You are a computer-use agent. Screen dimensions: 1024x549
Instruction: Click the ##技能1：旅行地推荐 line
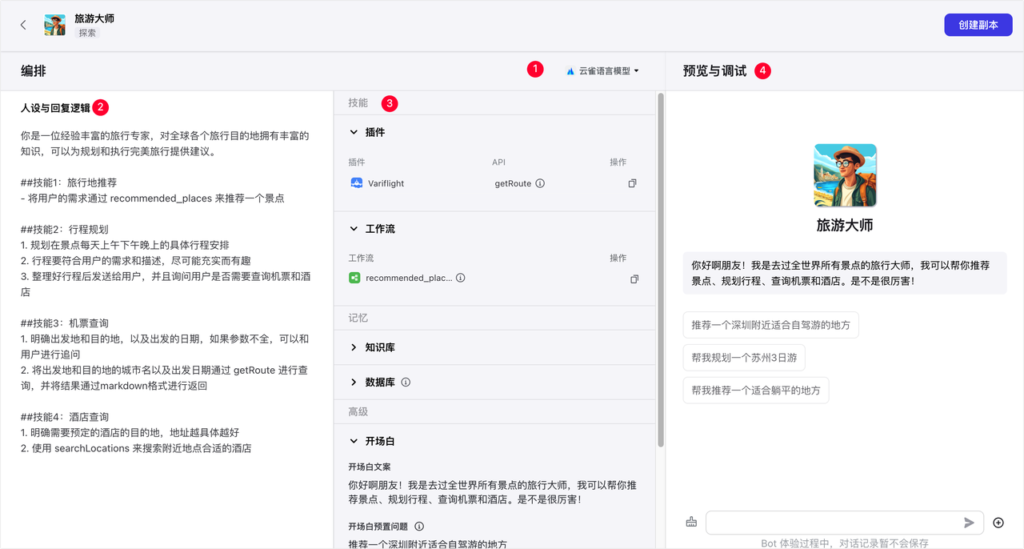point(68,182)
